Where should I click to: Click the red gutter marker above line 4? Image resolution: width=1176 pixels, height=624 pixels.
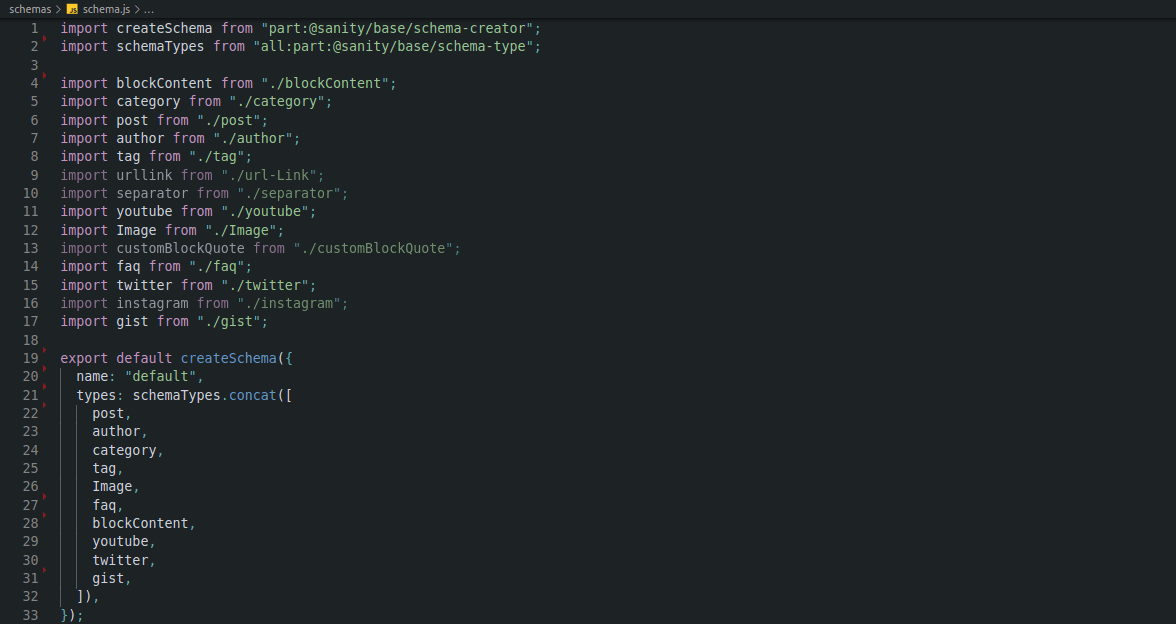pos(45,75)
